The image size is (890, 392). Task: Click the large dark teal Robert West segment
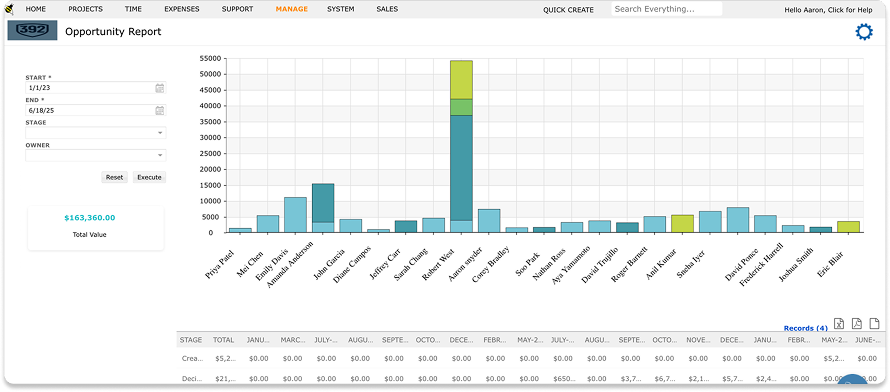click(461, 168)
